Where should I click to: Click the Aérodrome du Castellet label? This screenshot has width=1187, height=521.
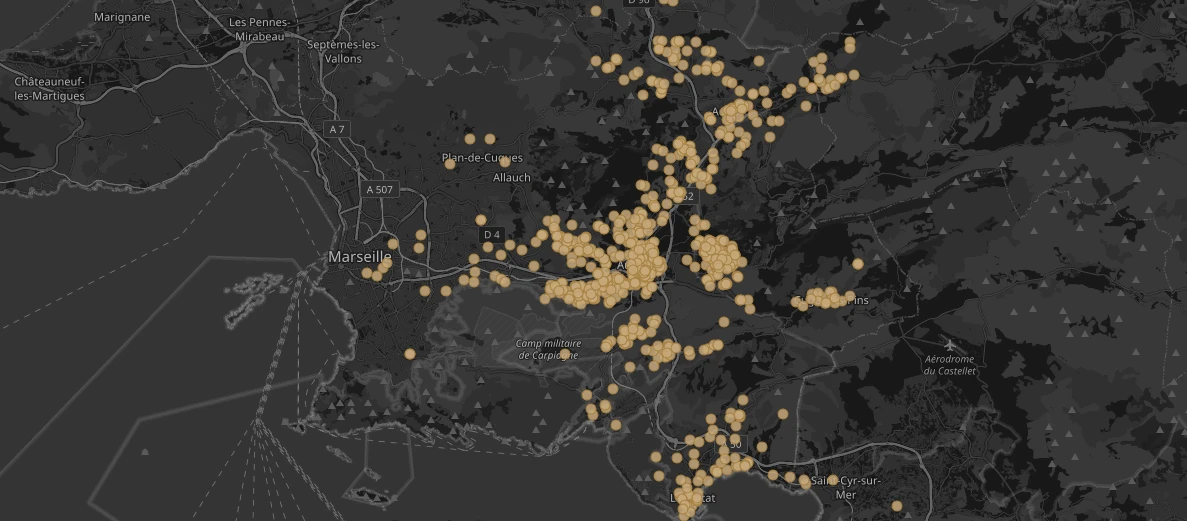click(x=949, y=365)
